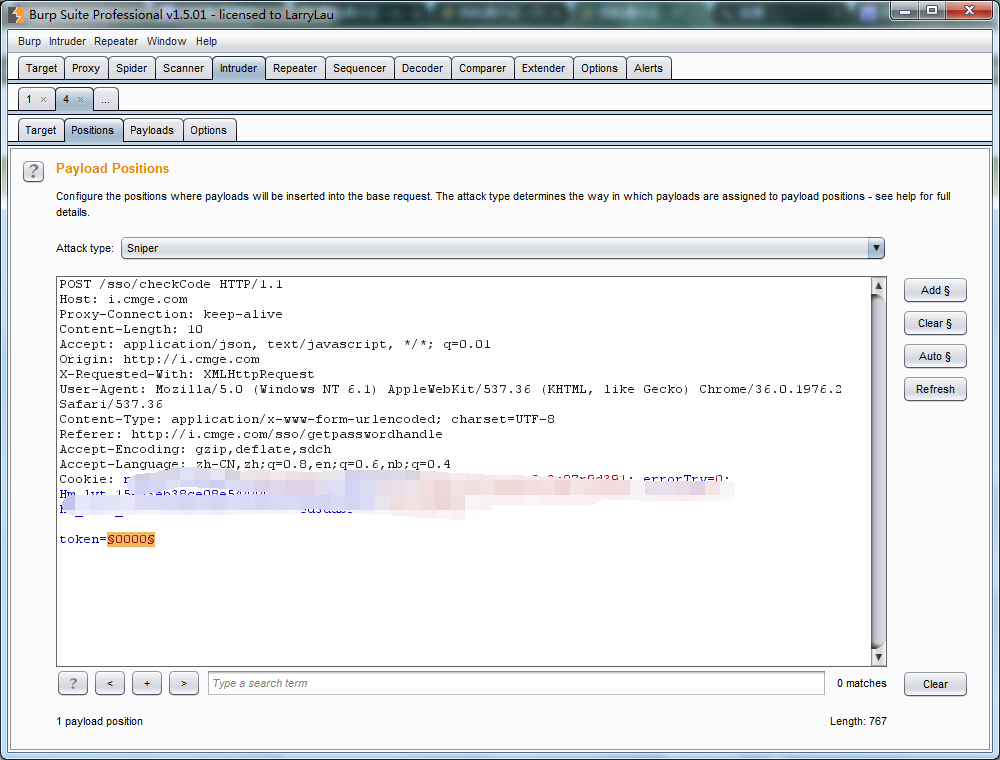Go to next search match
Viewport: 1000px width, 760px height.
(184, 683)
